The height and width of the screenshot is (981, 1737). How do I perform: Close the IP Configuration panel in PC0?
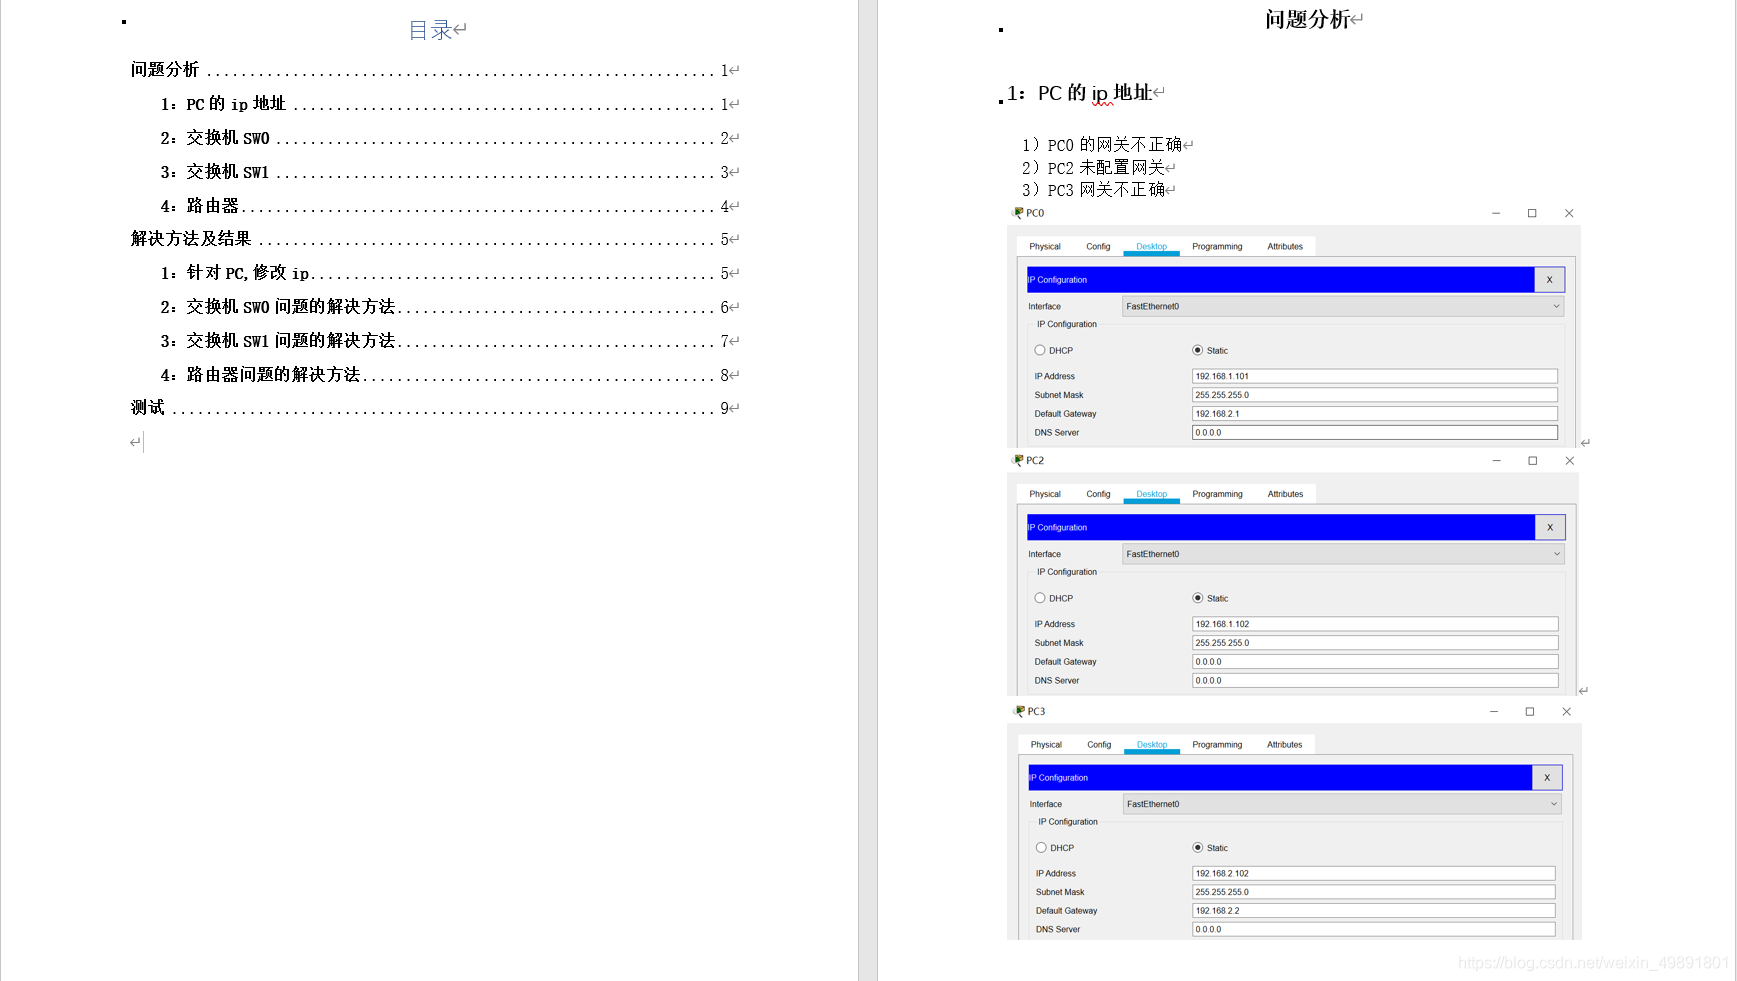click(x=1549, y=280)
